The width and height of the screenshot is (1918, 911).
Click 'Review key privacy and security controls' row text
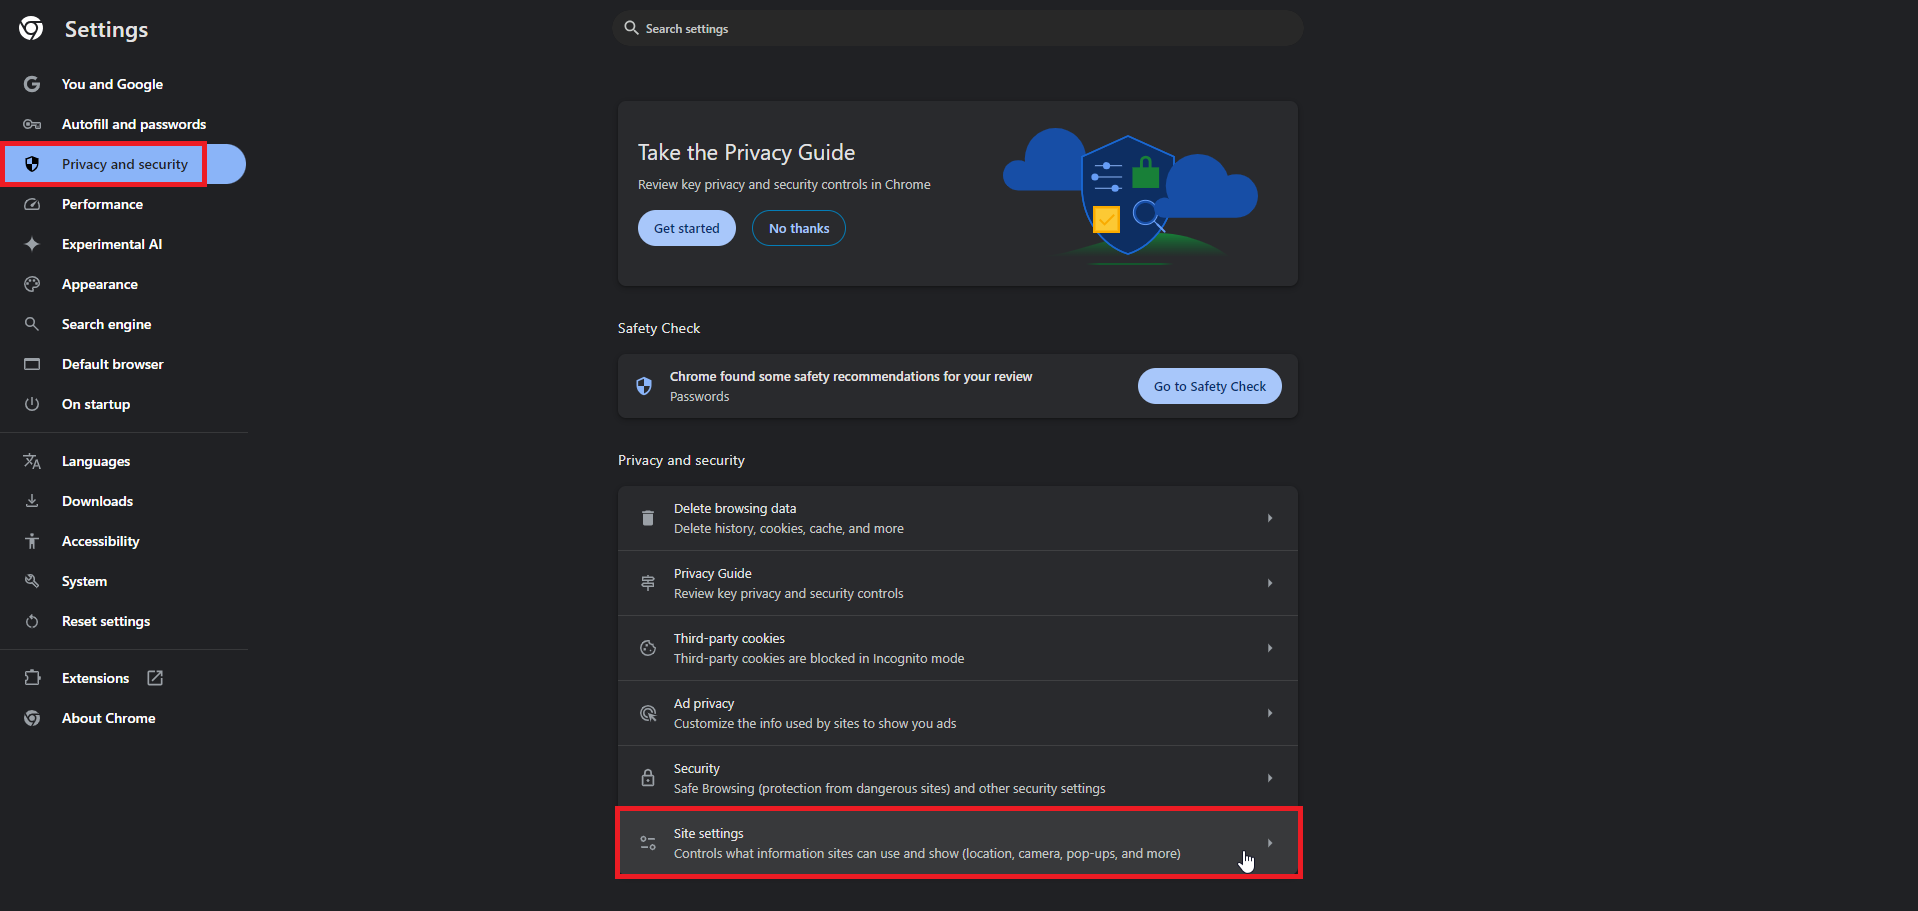pos(789,594)
